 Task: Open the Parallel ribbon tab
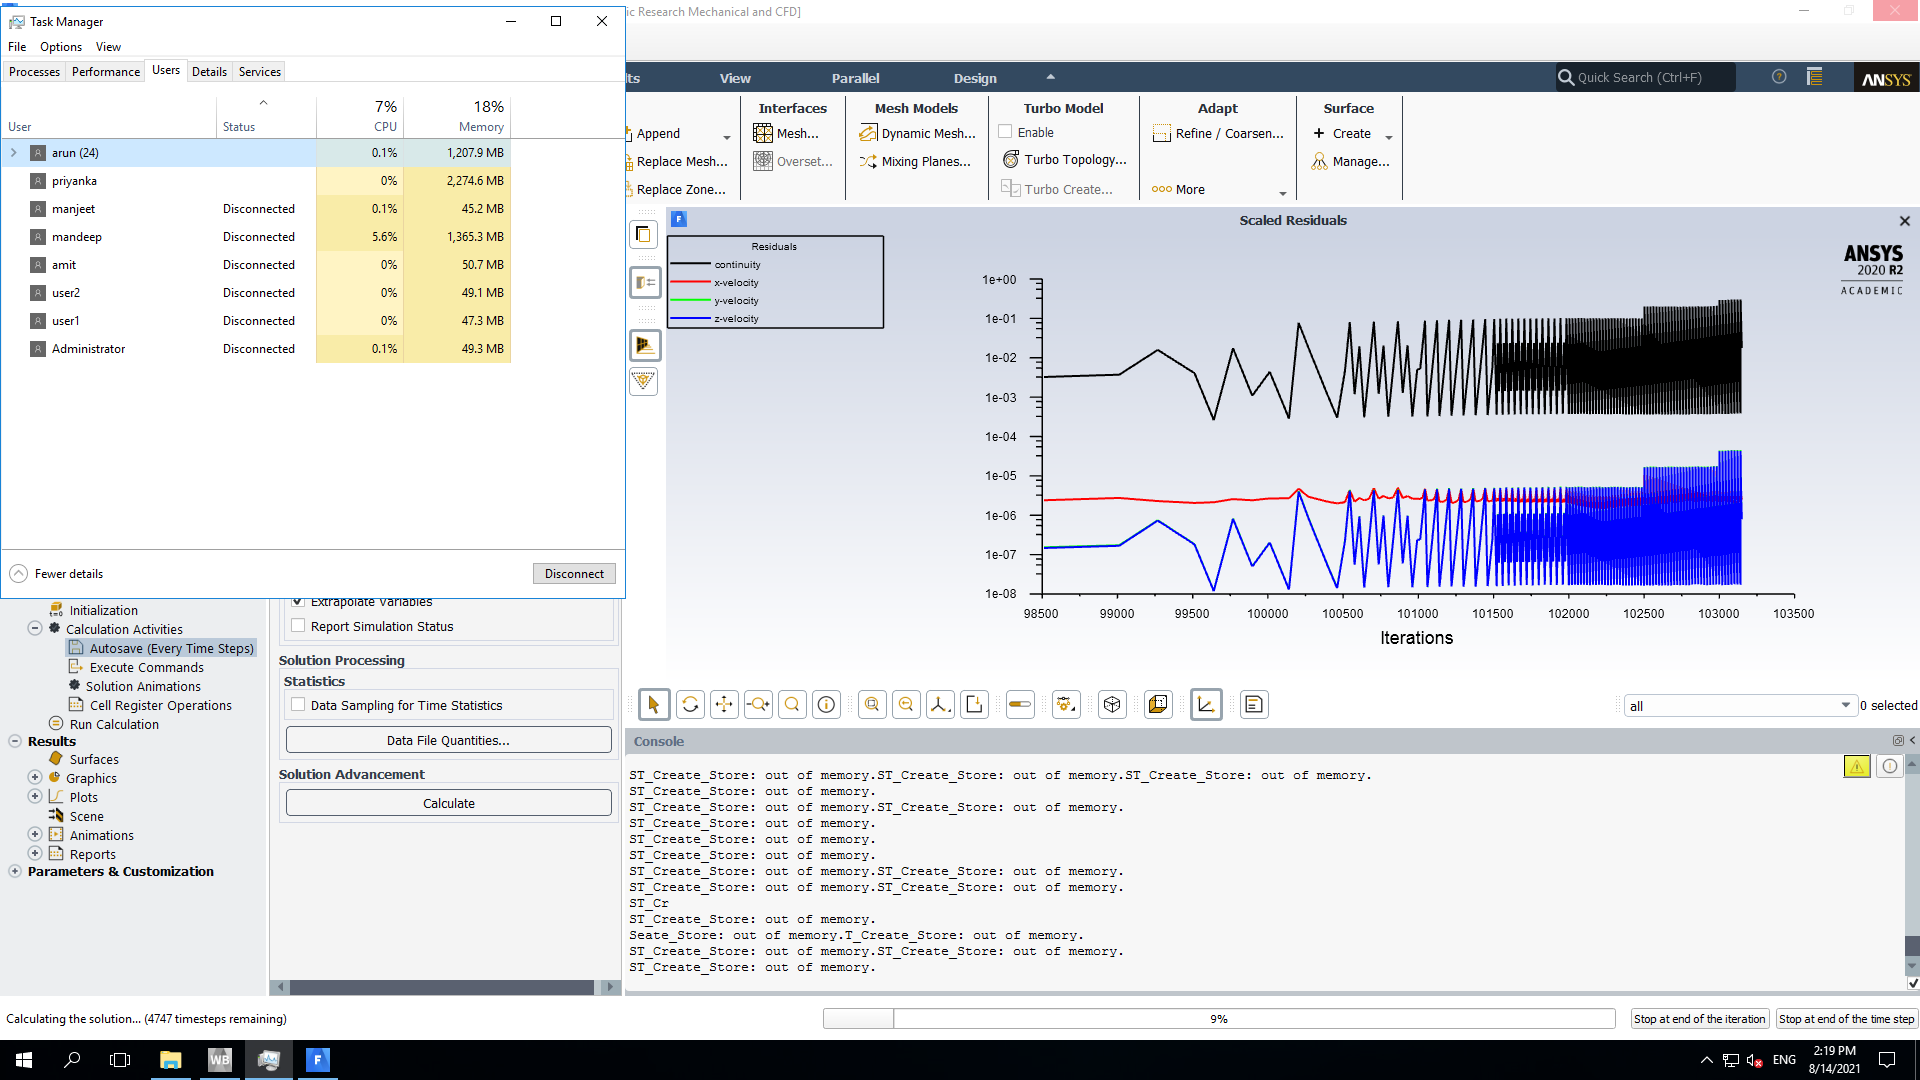click(855, 78)
